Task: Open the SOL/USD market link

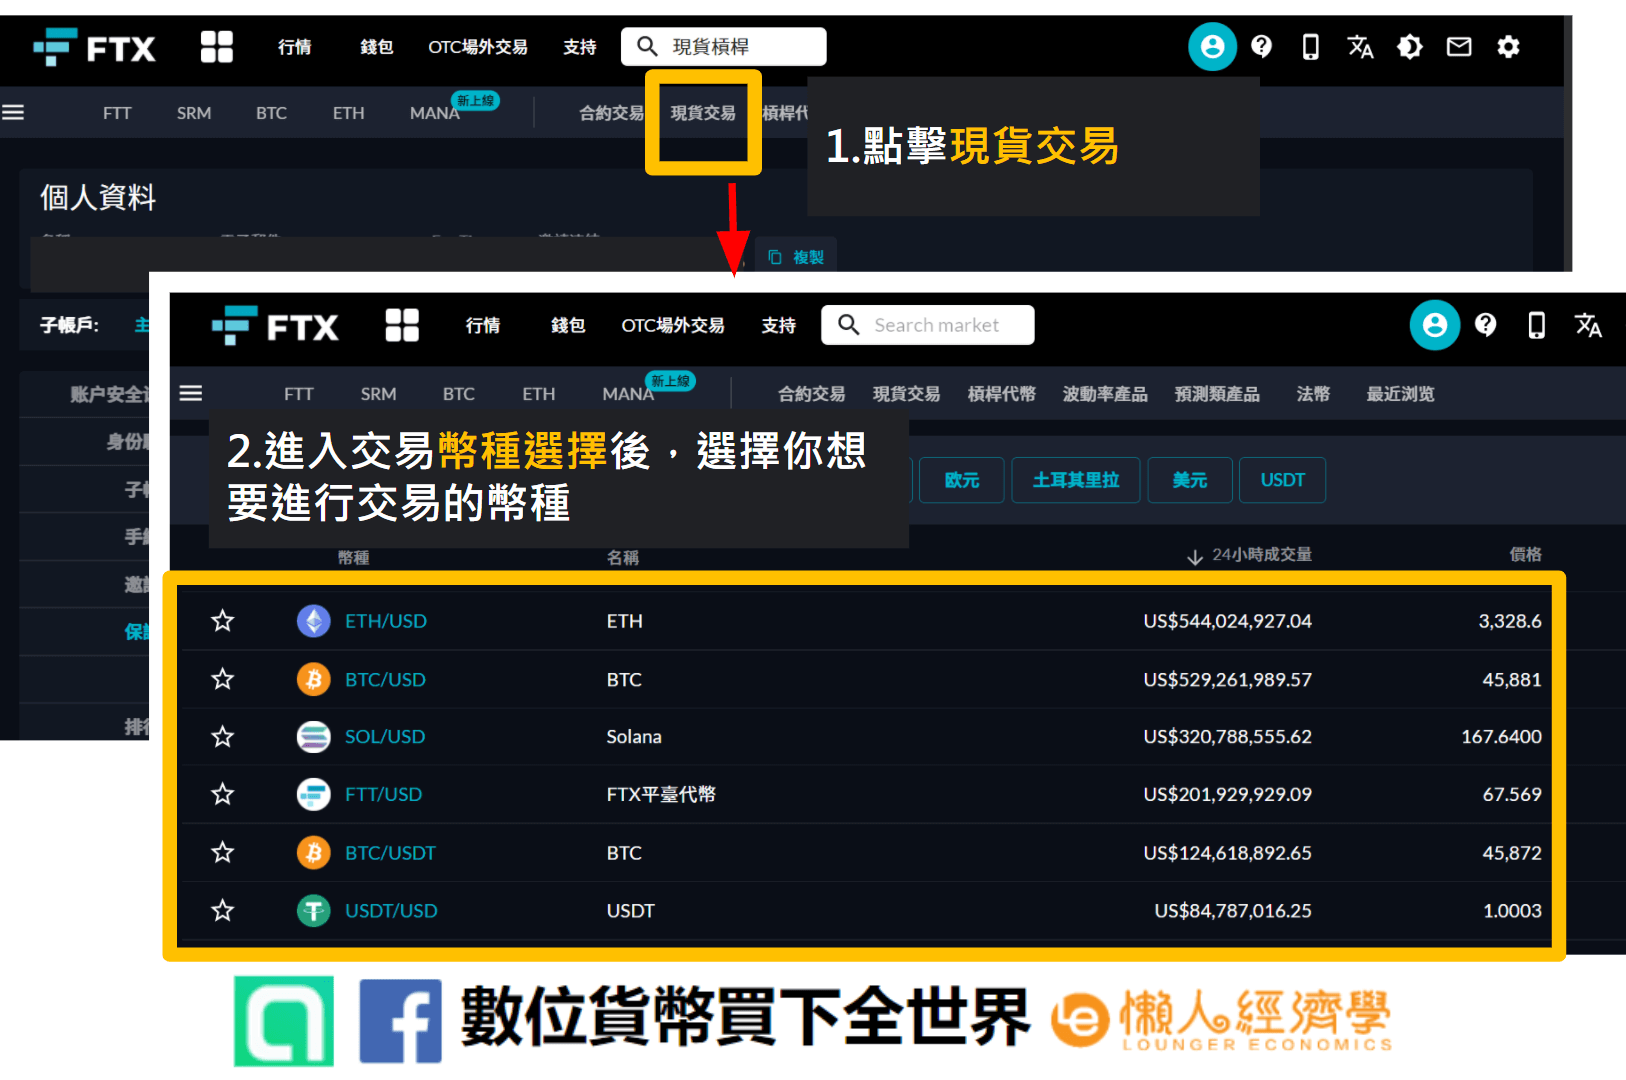Action: click(385, 737)
